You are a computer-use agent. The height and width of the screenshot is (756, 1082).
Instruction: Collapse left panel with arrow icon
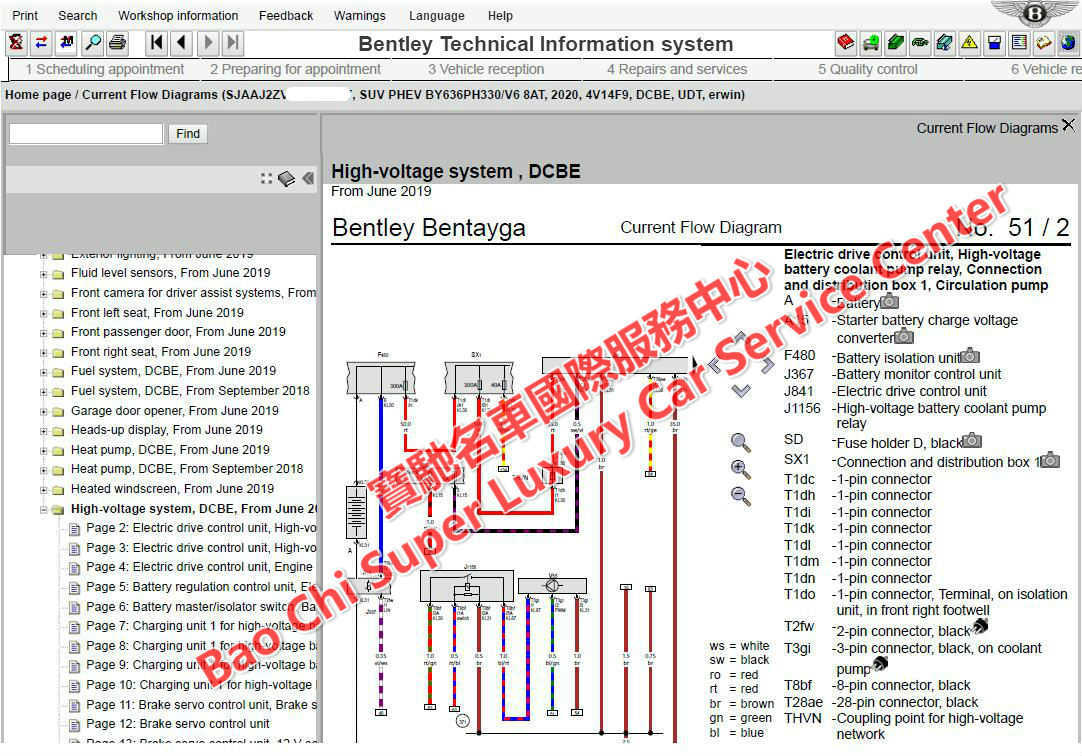(x=308, y=179)
